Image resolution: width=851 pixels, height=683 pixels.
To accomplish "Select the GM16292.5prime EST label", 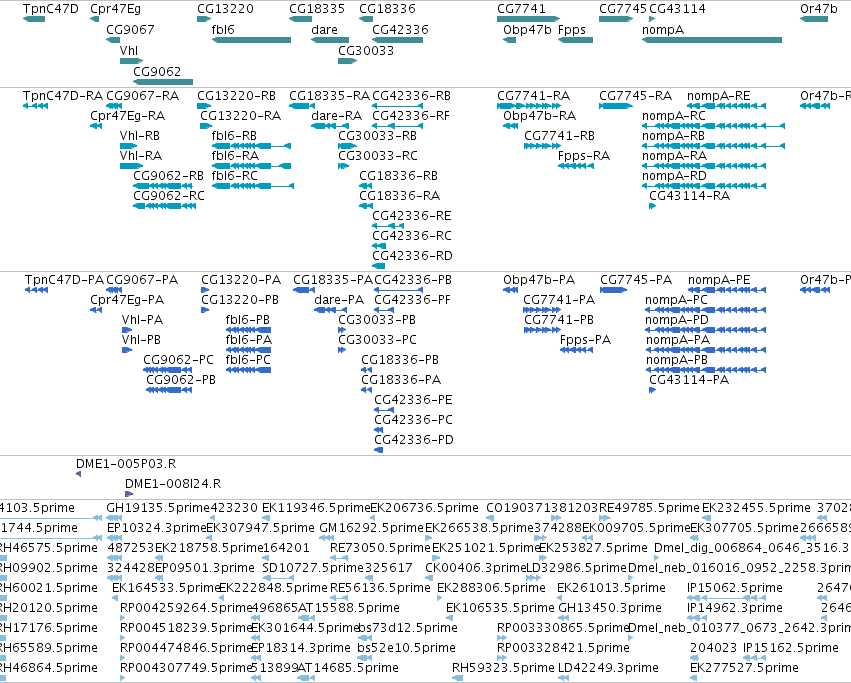I will pyautogui.click(x=372, y=528).
